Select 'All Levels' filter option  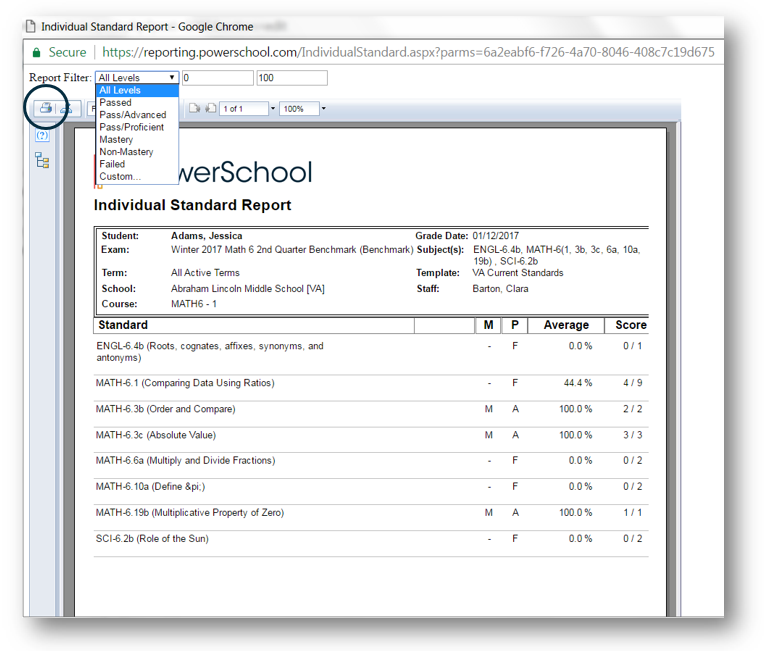click(137, 90)
